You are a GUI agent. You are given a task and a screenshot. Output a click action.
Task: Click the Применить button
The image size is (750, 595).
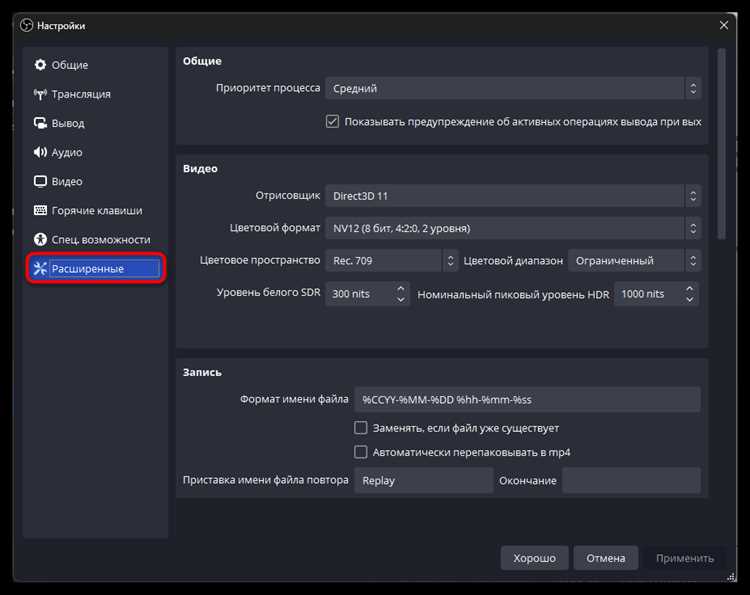685,558
